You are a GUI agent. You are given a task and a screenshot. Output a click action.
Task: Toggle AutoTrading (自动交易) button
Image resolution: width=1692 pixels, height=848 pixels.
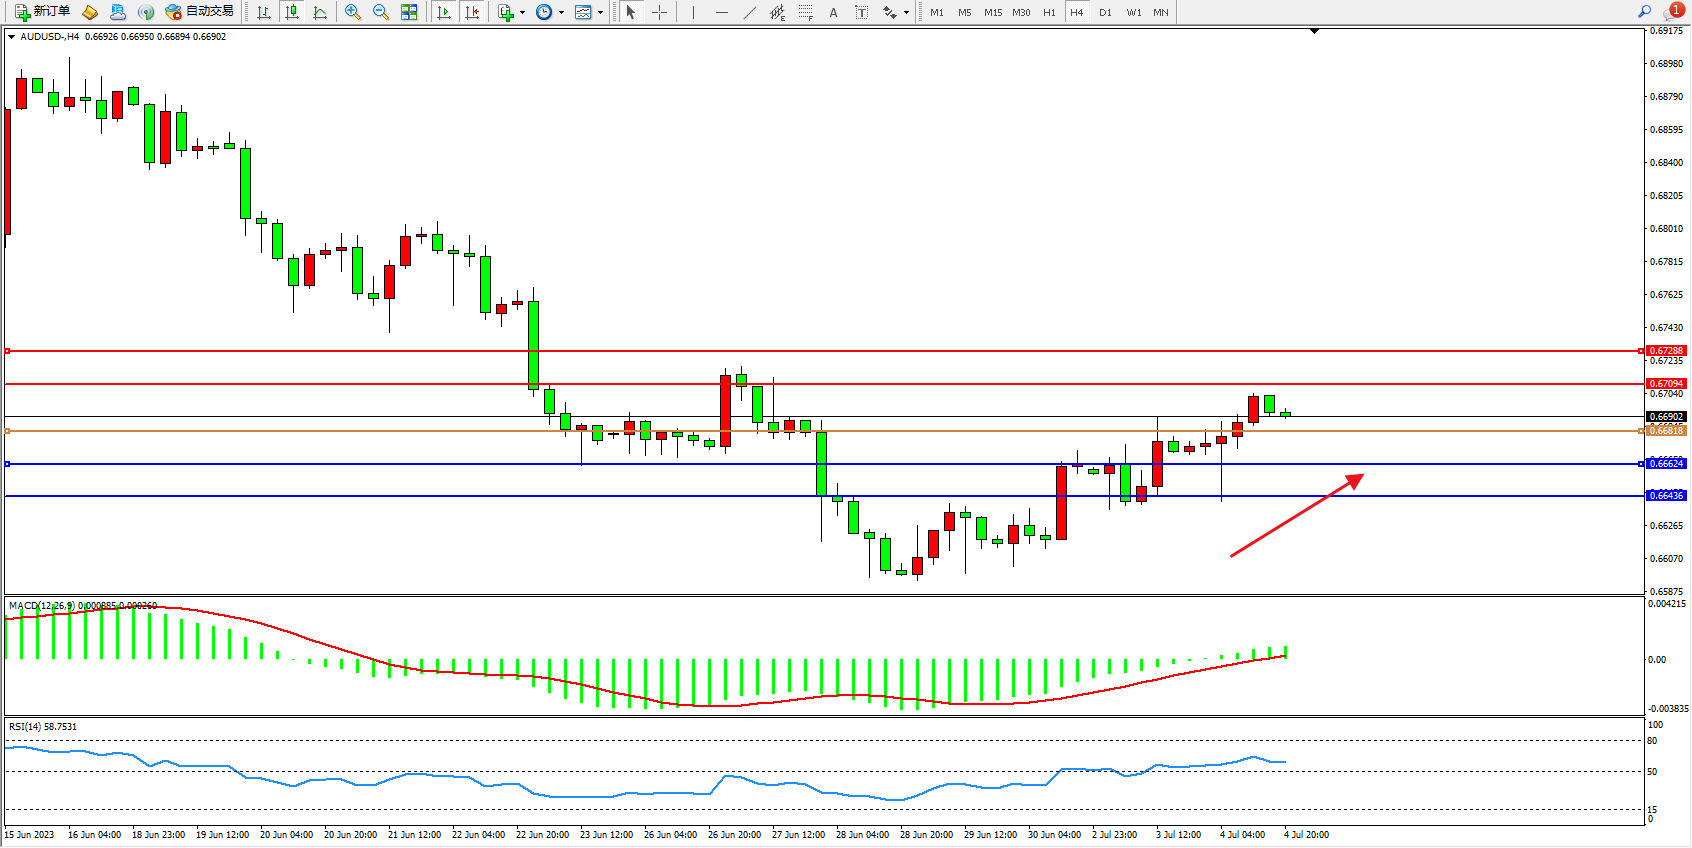(199, 12)
